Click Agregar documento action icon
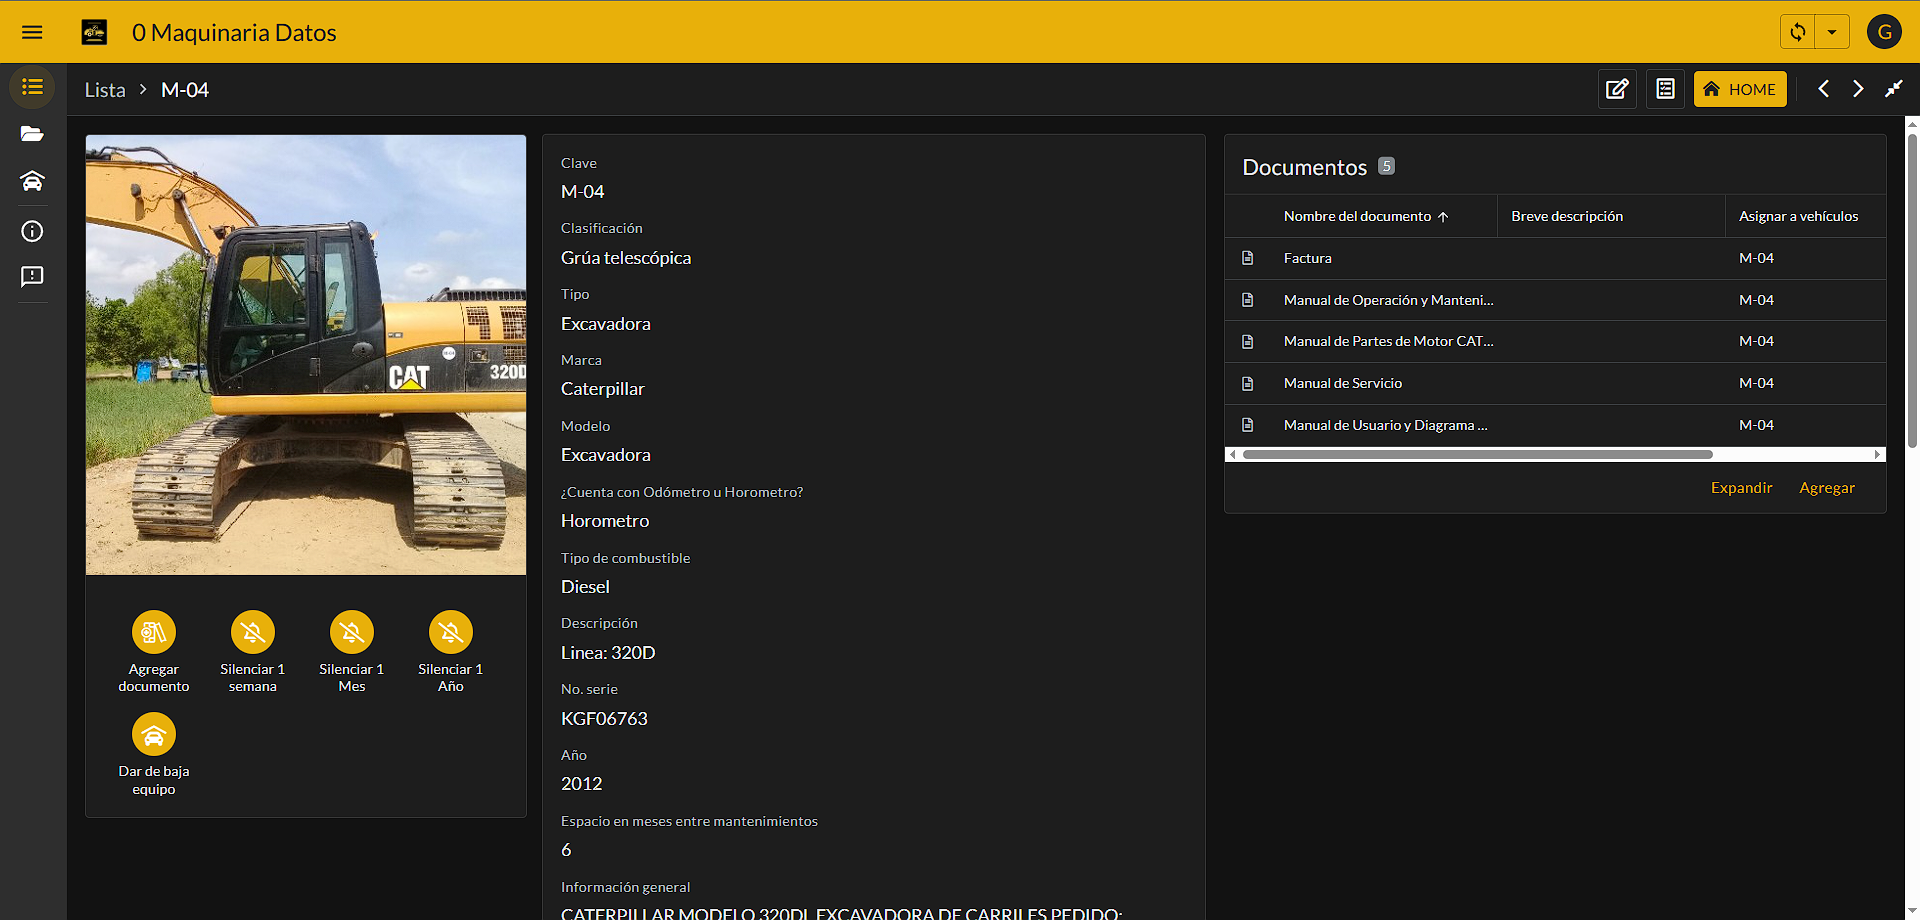The image size is (1920, 920). [154, 632]
